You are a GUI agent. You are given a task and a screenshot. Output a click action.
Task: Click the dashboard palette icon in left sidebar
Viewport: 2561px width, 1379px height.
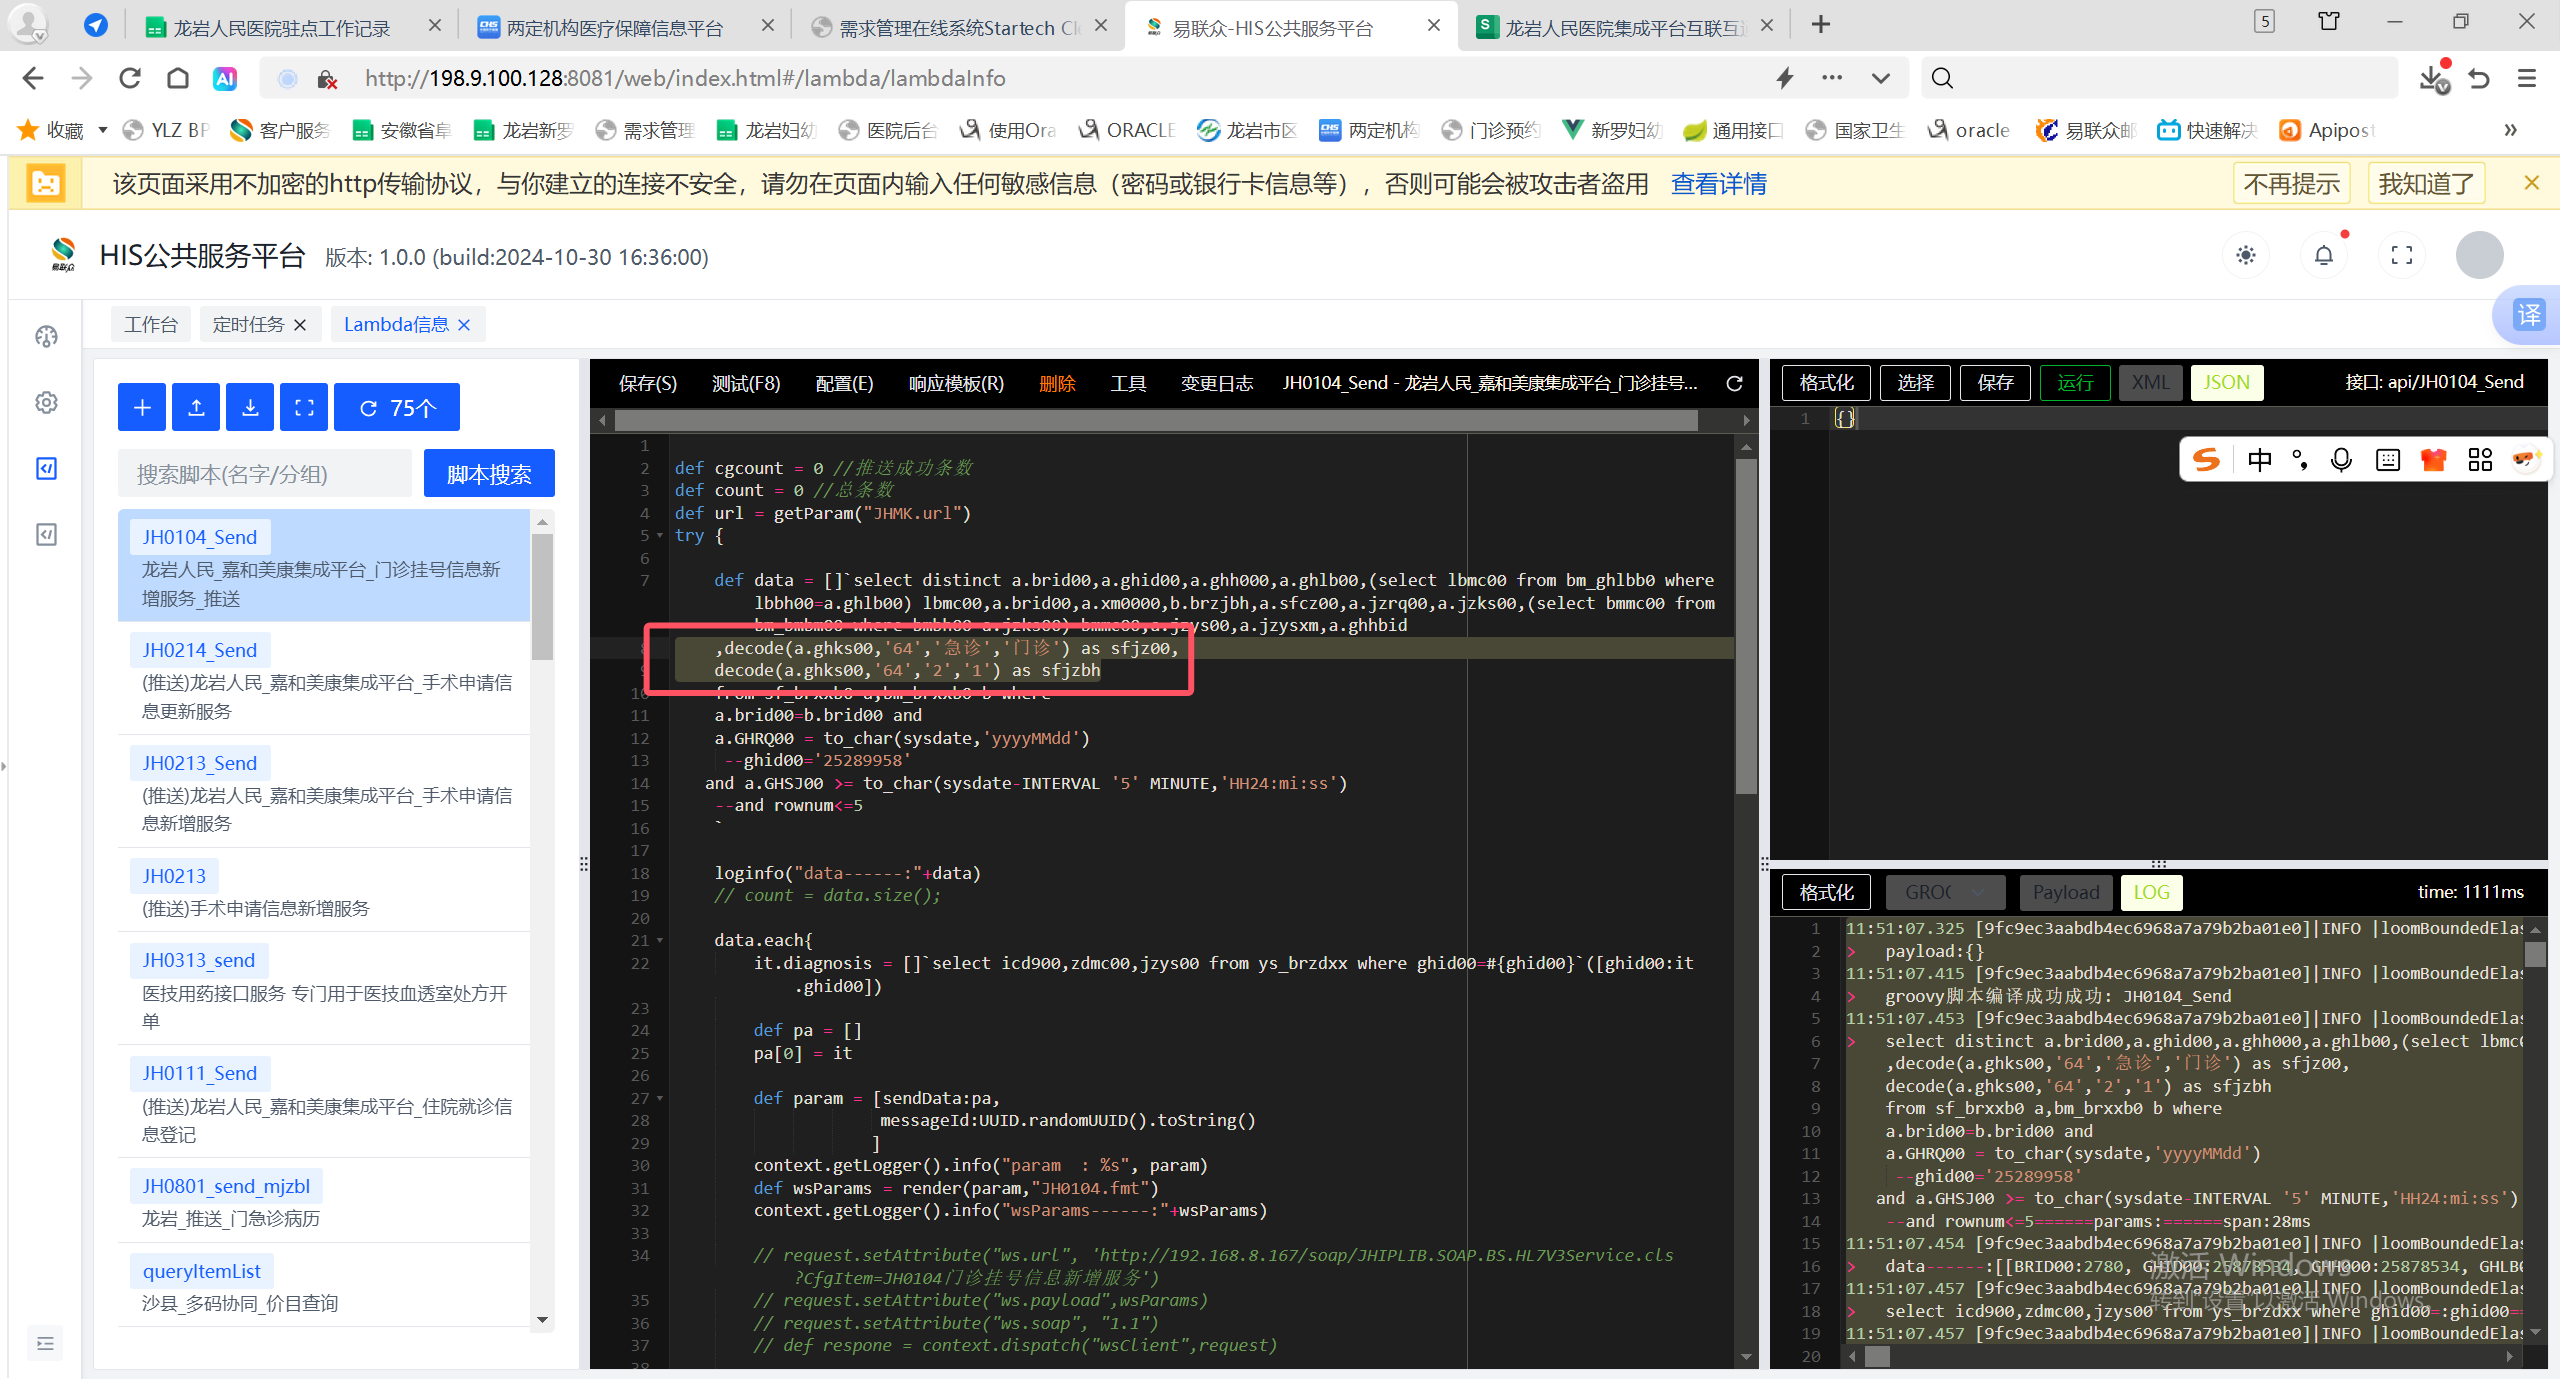click(46, 336)
